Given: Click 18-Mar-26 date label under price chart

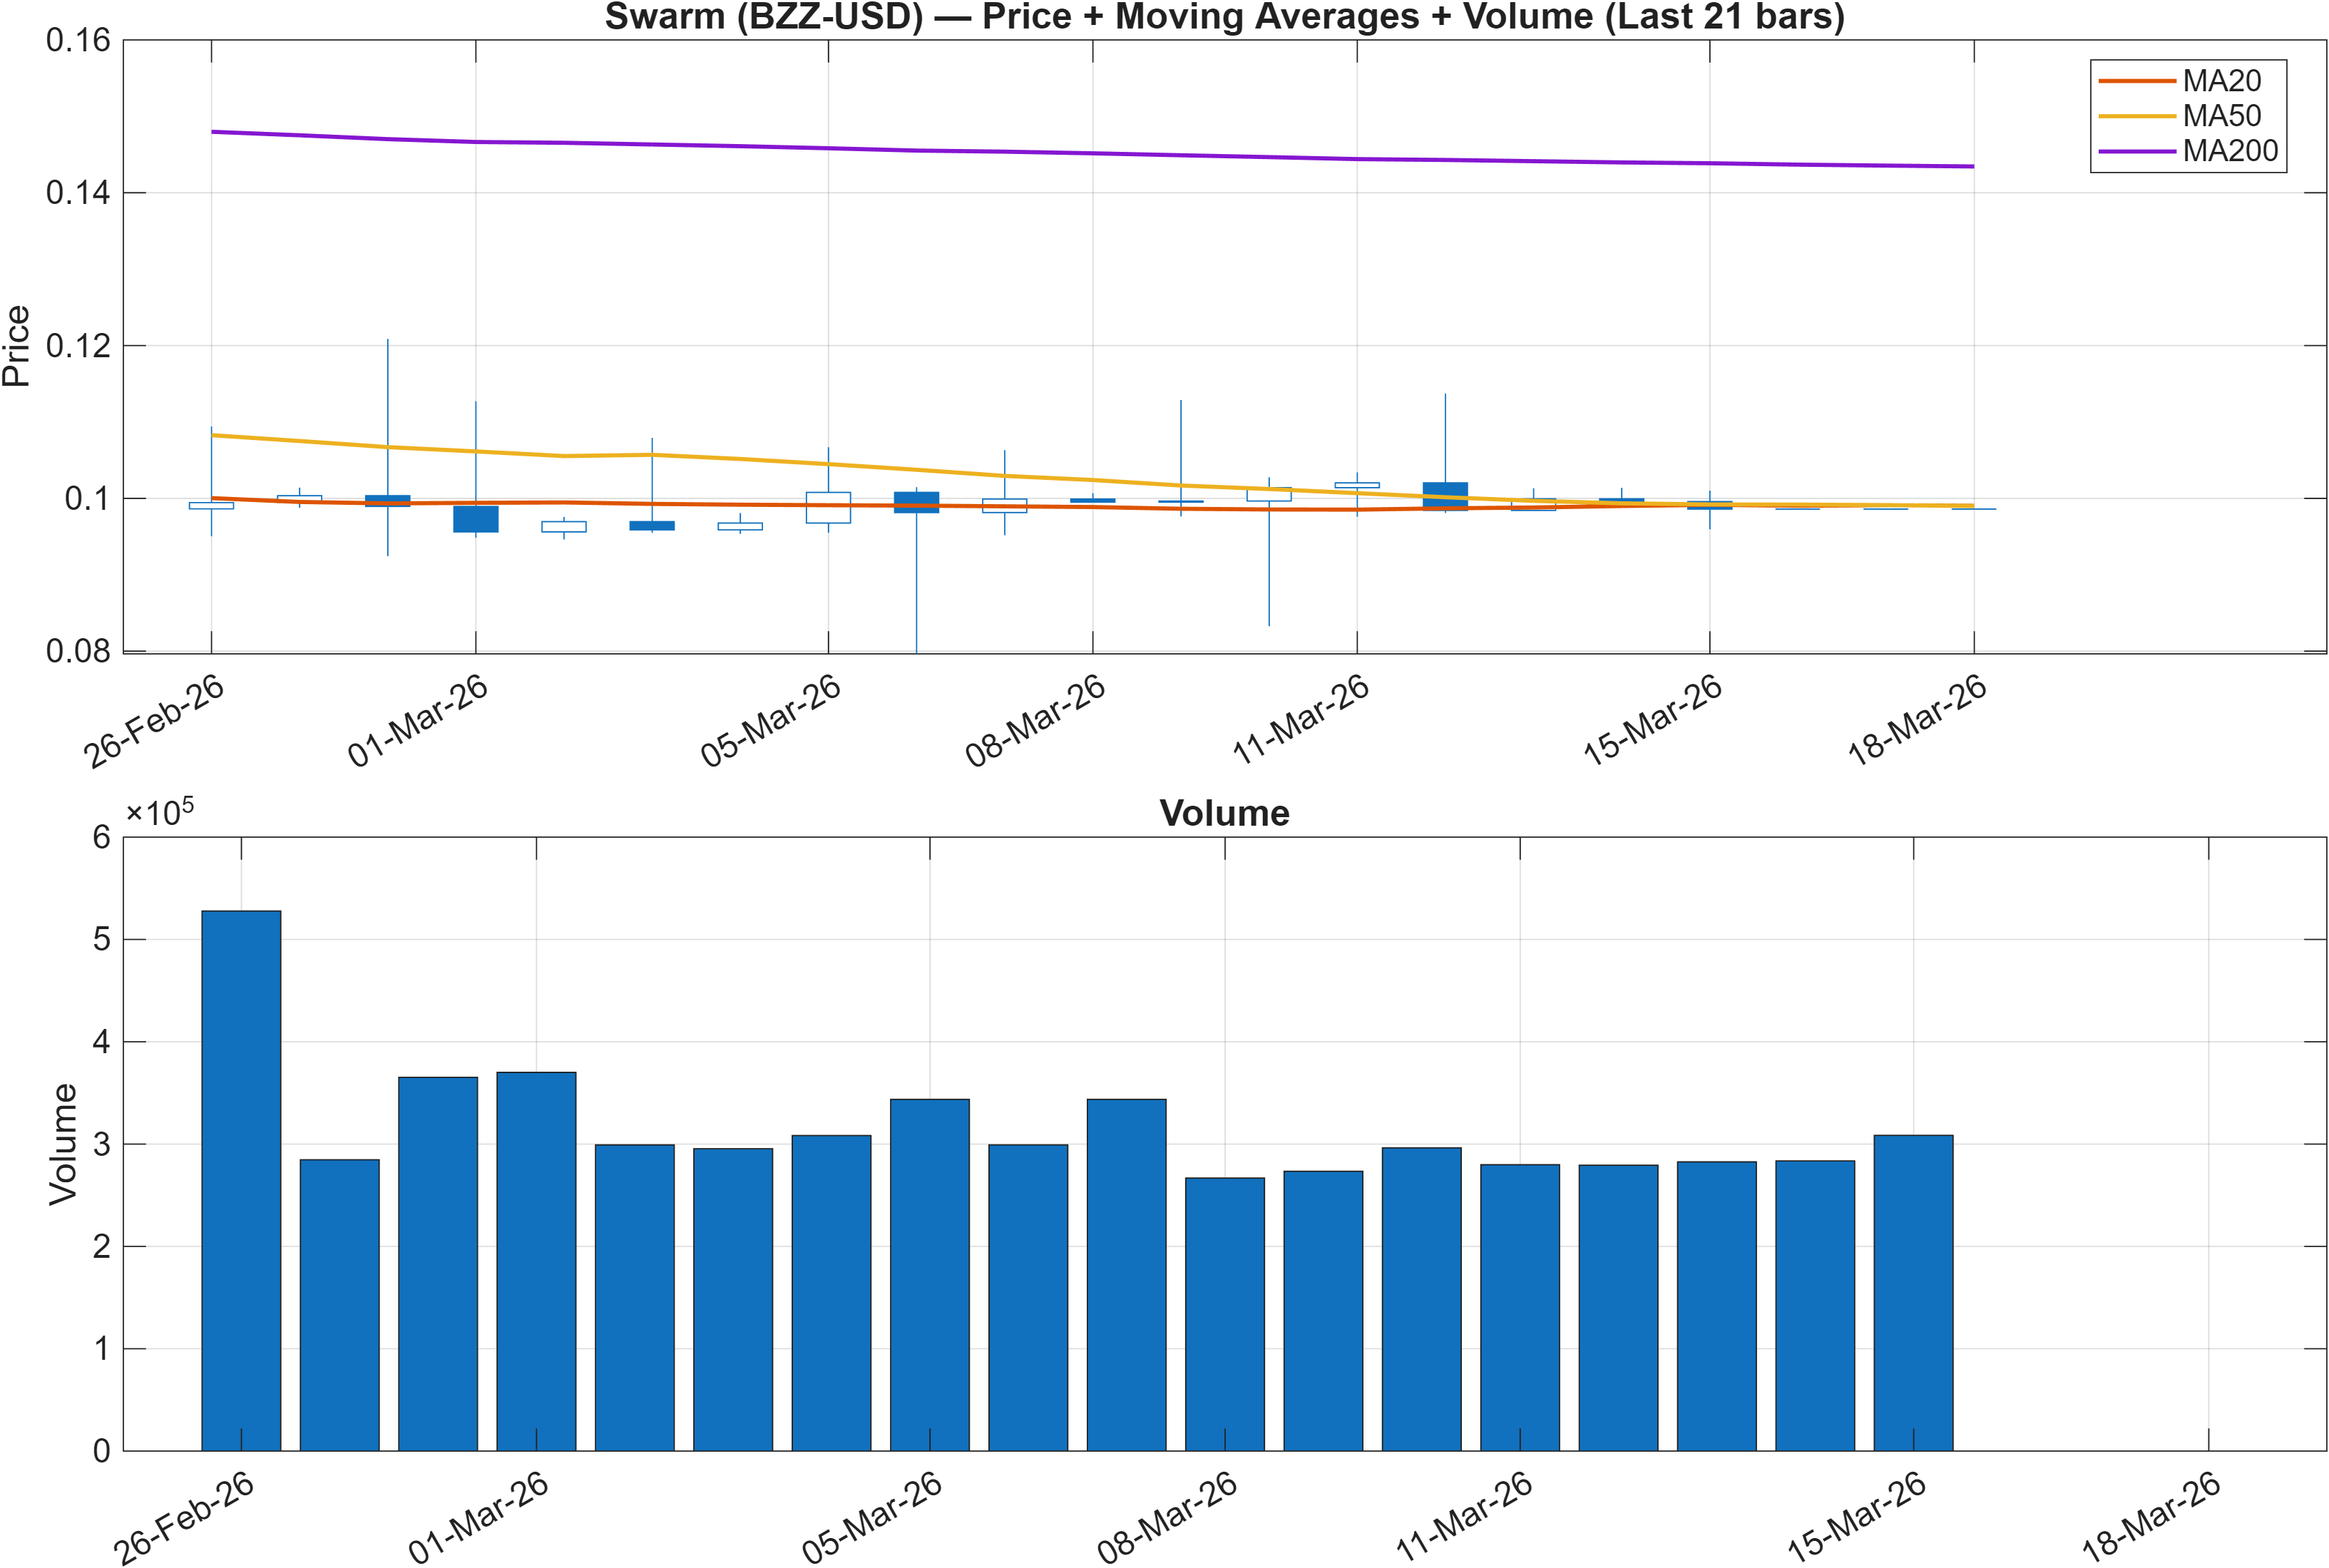Looking at the screenshot, I should (x=1917, y=721).
